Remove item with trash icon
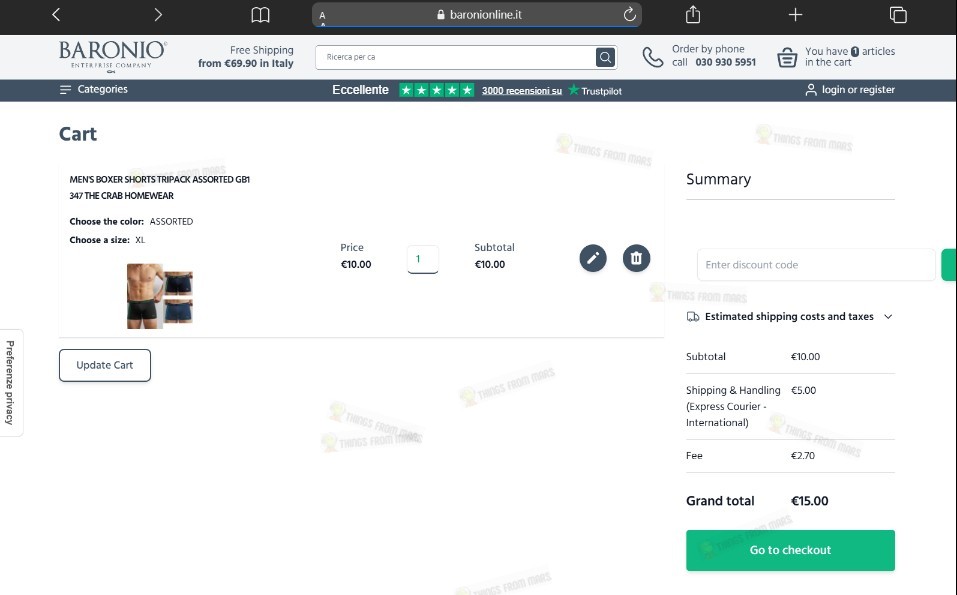Image resolution: width=957 pixels, height=595 pixels. 636,258
